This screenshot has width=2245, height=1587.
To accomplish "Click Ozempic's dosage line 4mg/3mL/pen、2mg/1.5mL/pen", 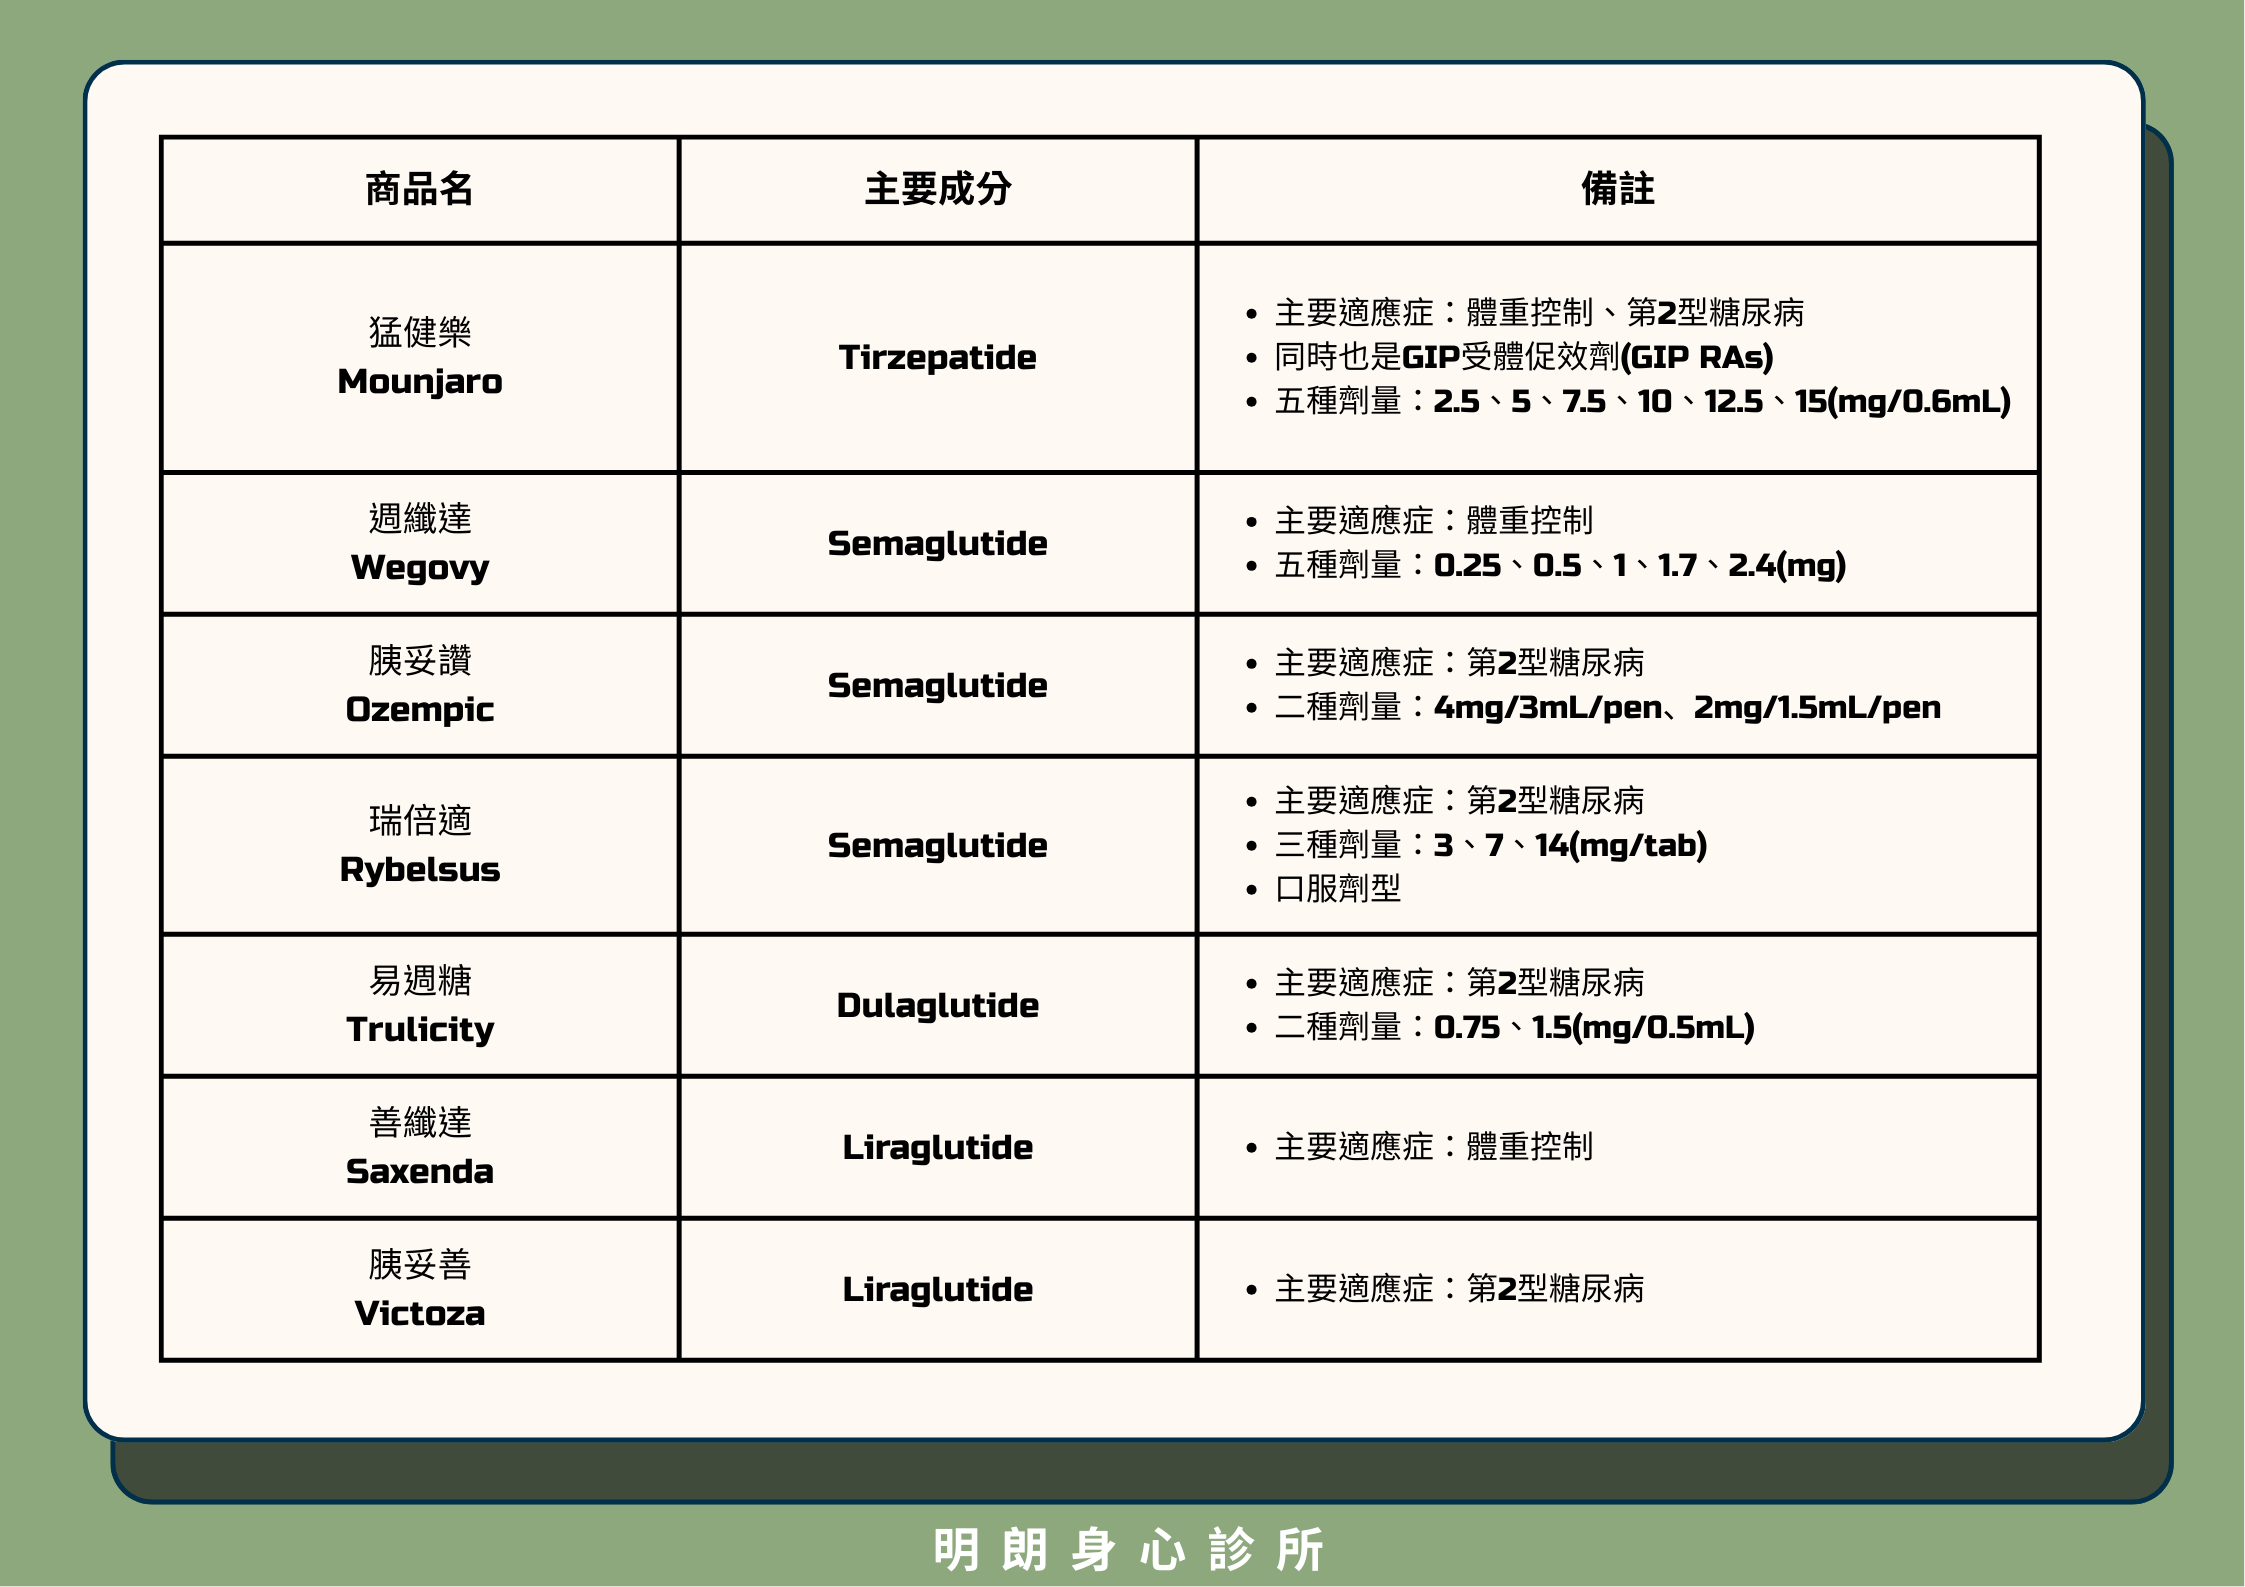I will click(1608, 707).
